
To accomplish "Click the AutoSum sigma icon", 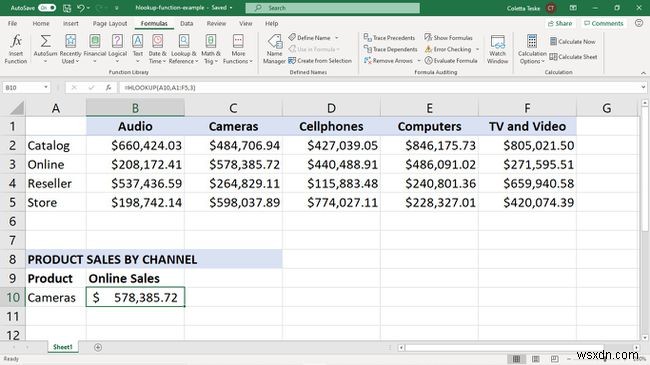I will 45,41.
